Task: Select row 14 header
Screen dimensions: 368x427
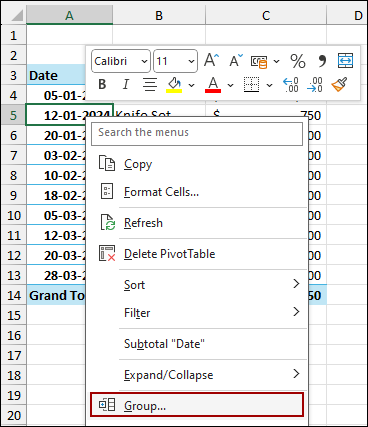Action: click(x=13, y=295)
